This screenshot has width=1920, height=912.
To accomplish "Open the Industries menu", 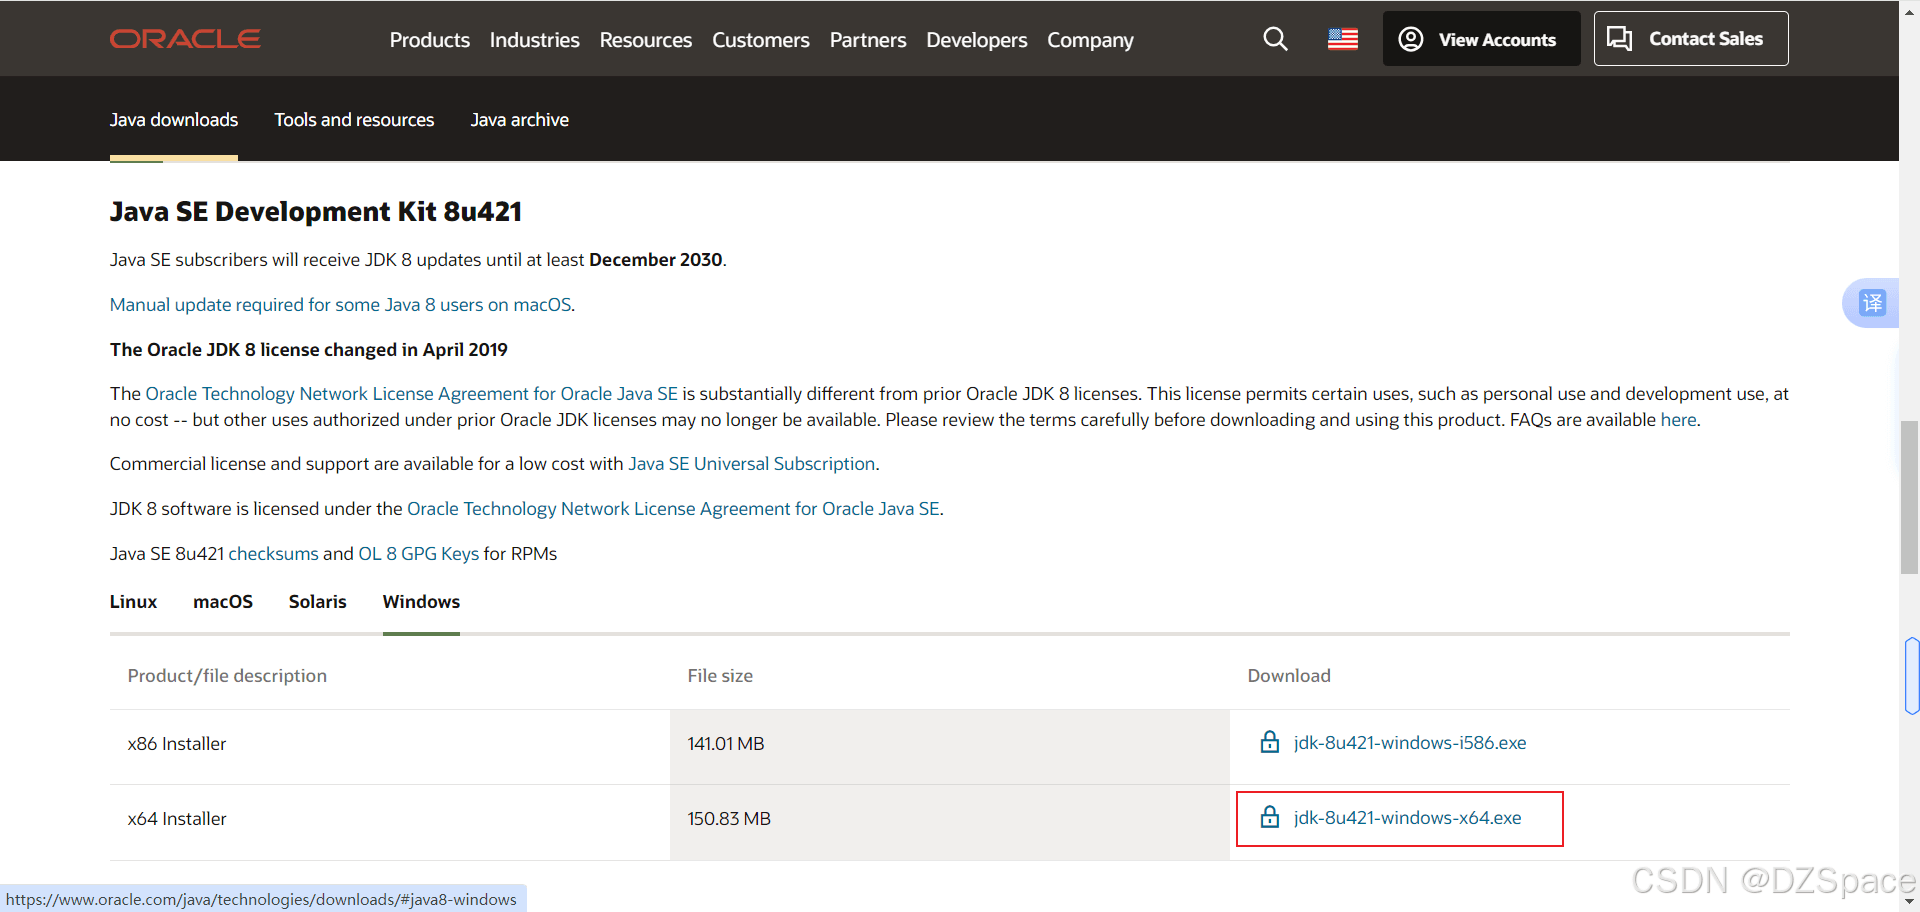I will pyautogui.click(x=534, y=40).
